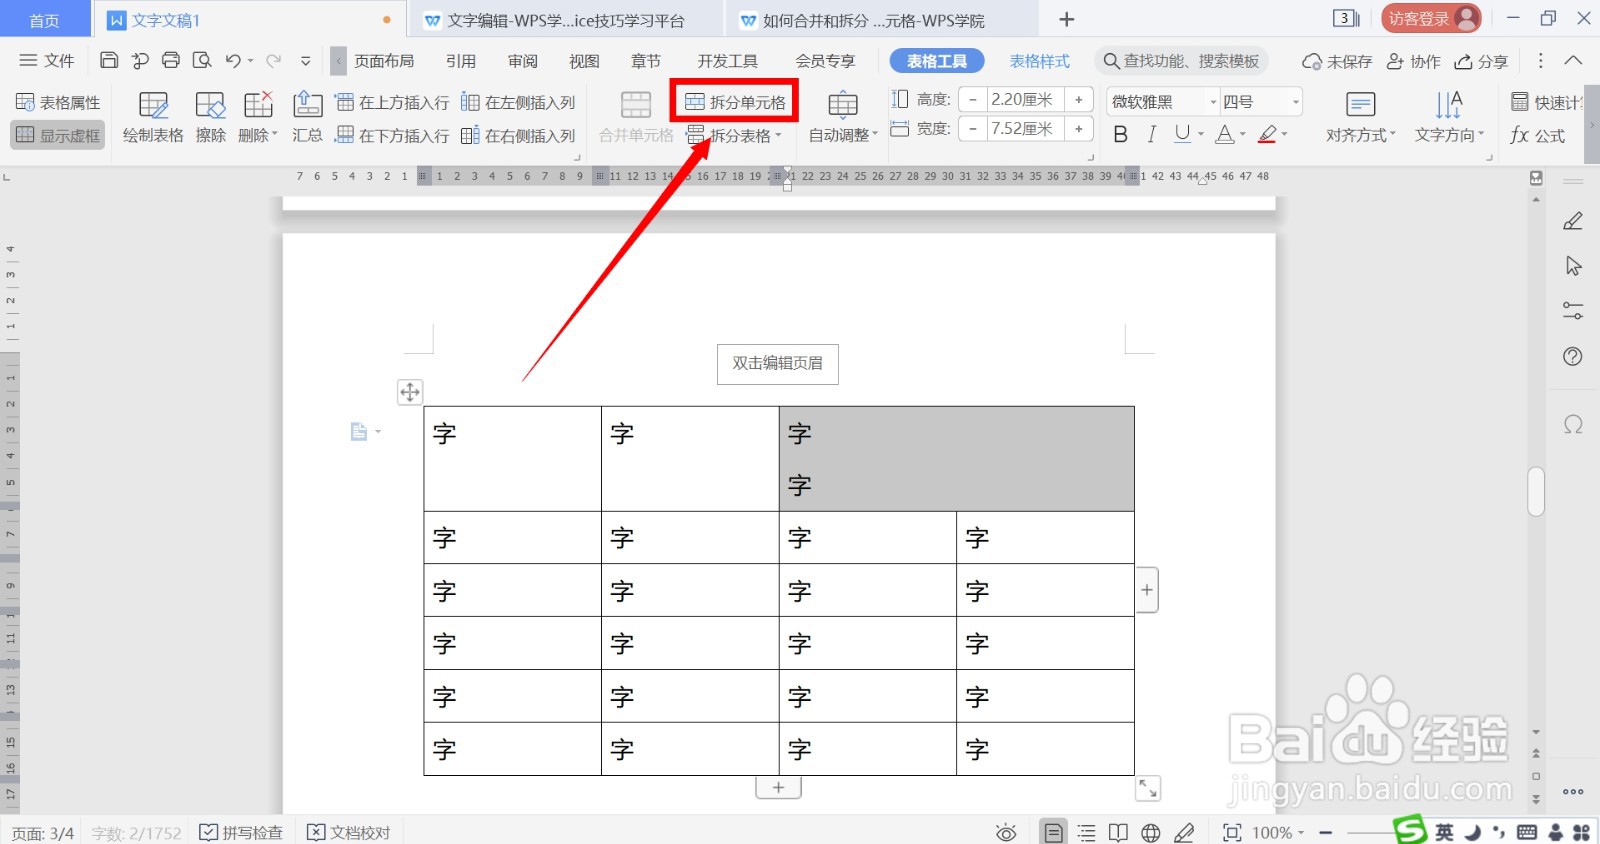This screenshot has width=1600, height=844.
Task: Open the Formula (fx 公式) tool
Action: (1537, 135)
